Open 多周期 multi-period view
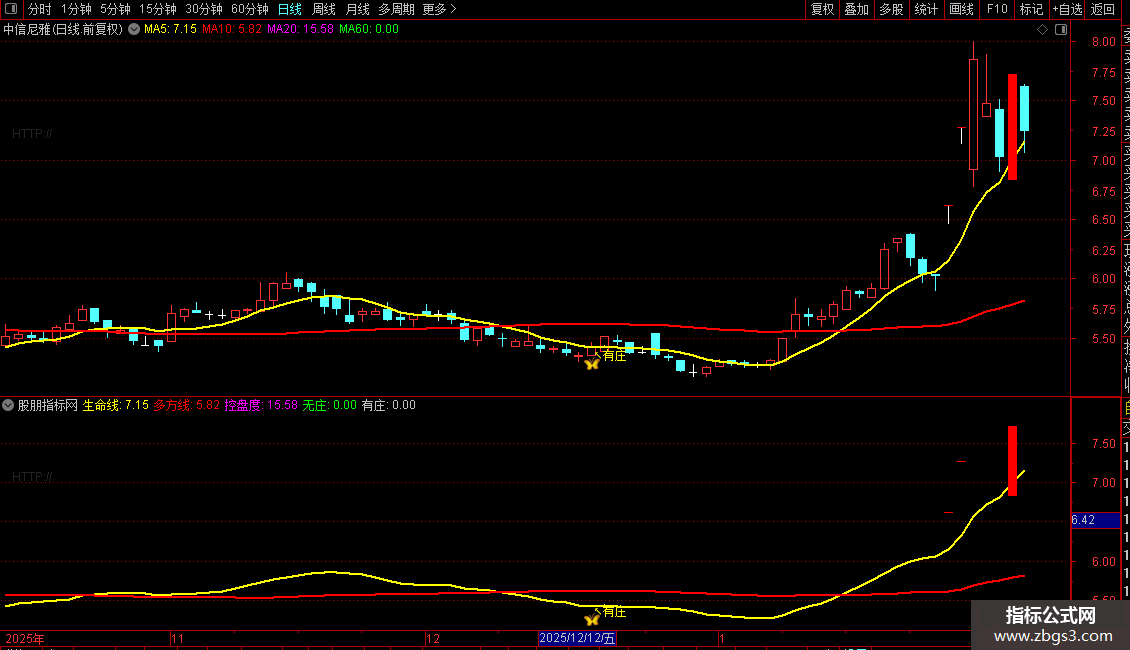The width and height of the screenshot is (1130, 650). 396,9
